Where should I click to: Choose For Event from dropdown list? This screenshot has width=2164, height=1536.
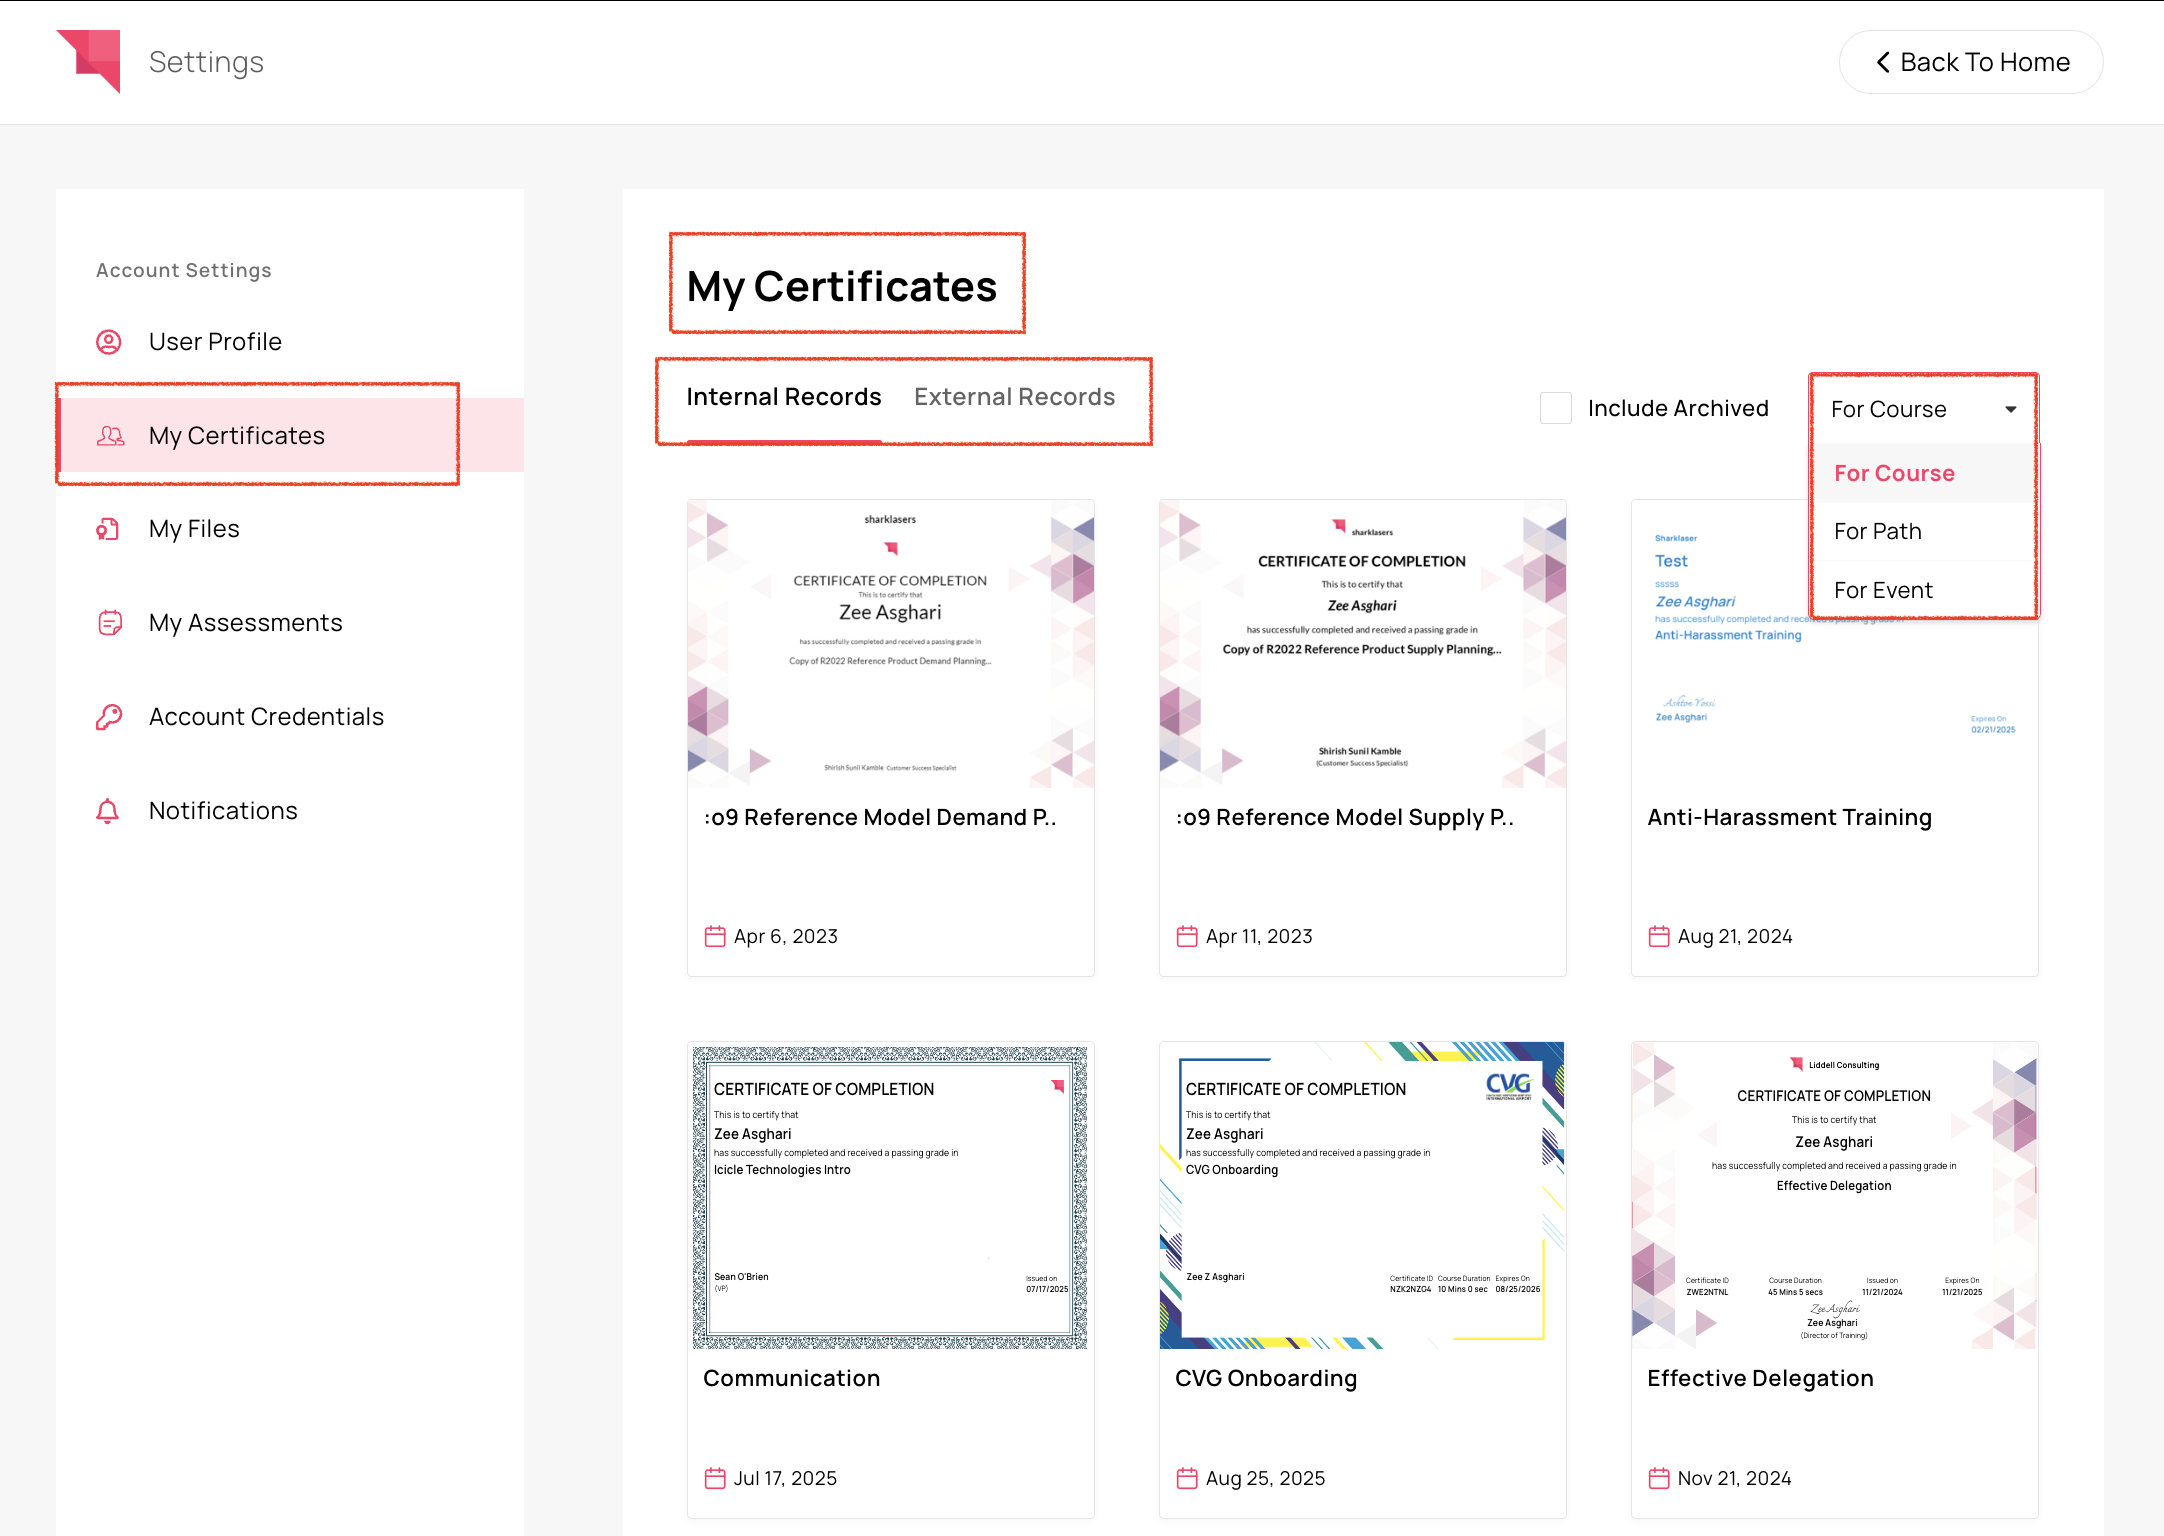coord(1882,590)
